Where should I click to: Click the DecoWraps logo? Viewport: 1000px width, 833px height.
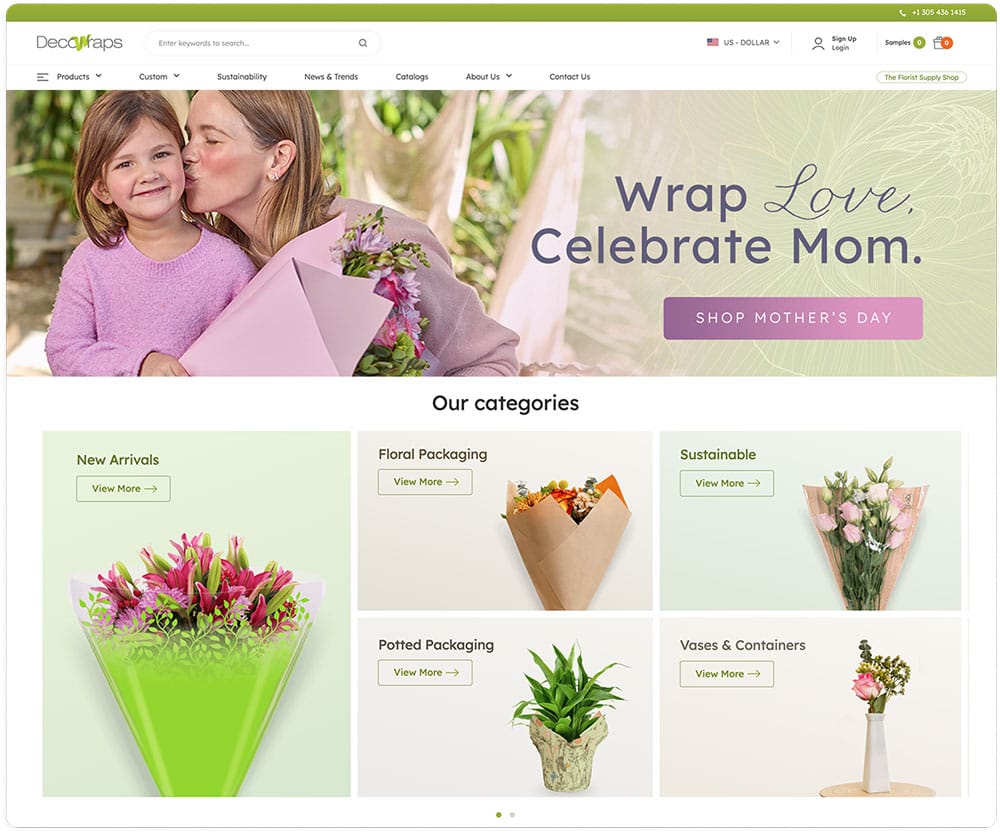79,43
